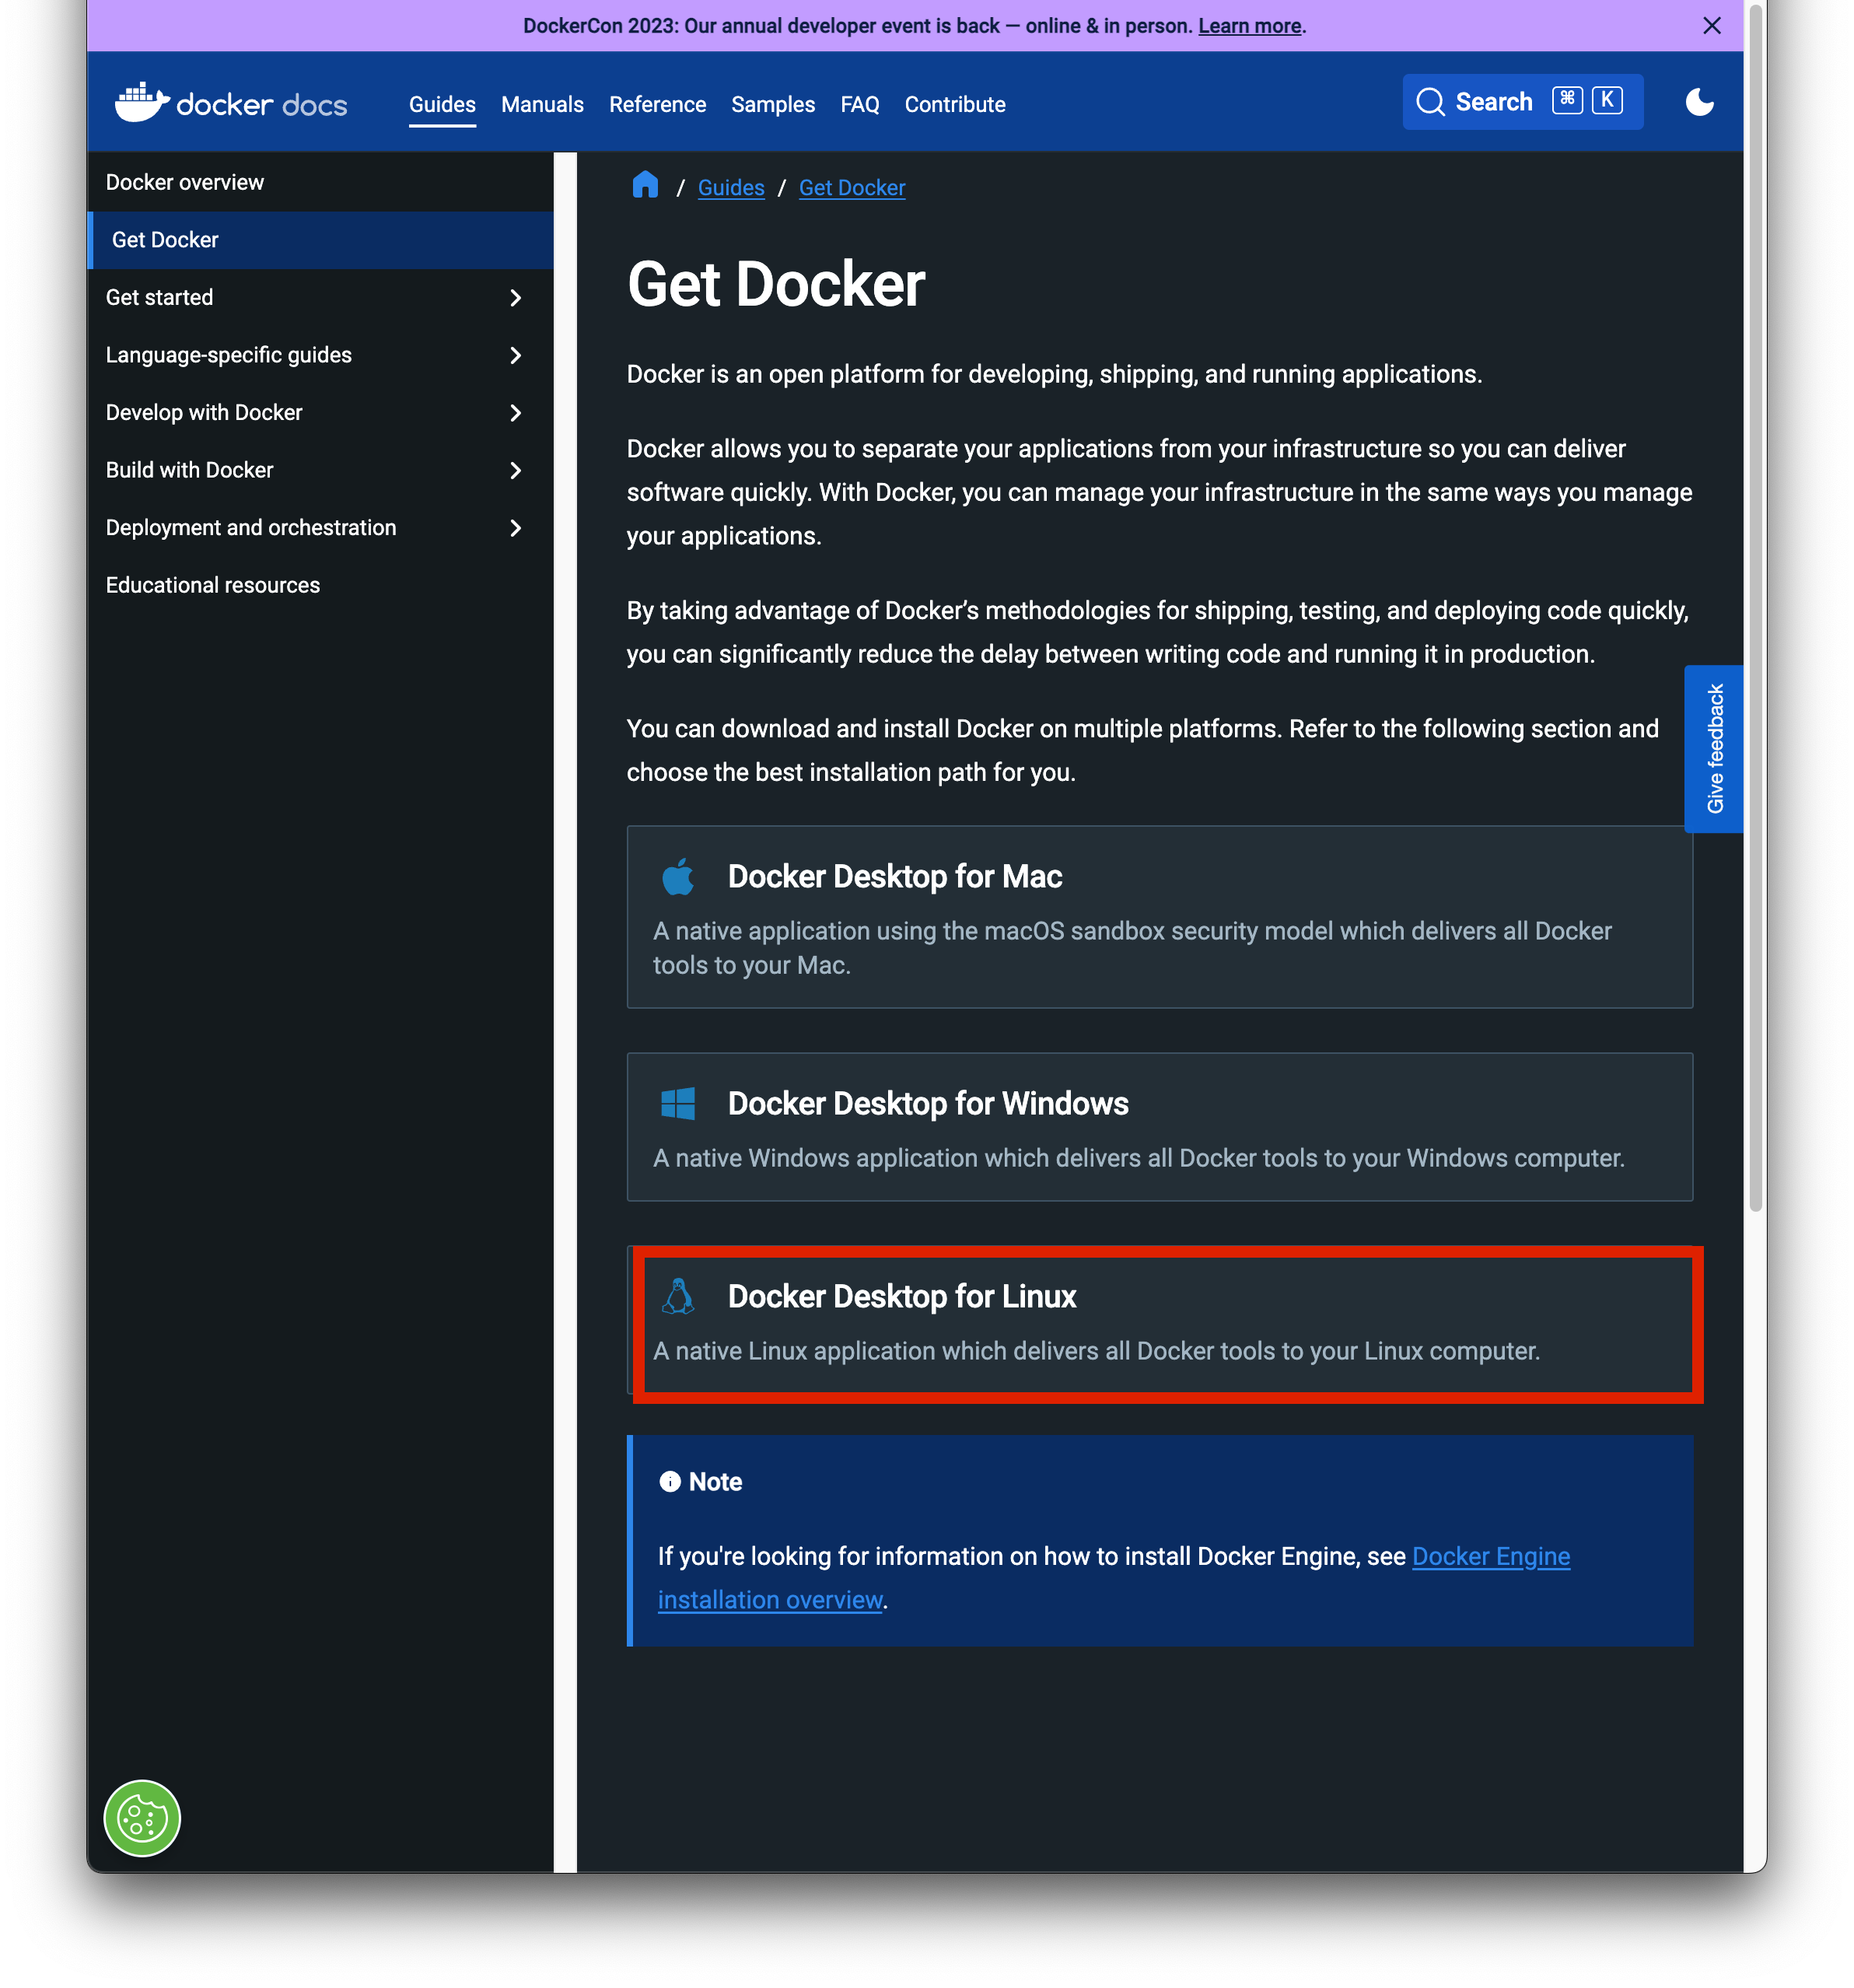Click Get Docker breadcrumb link
Viewport: 1854px width, 1988px height.
pos(851,187)
